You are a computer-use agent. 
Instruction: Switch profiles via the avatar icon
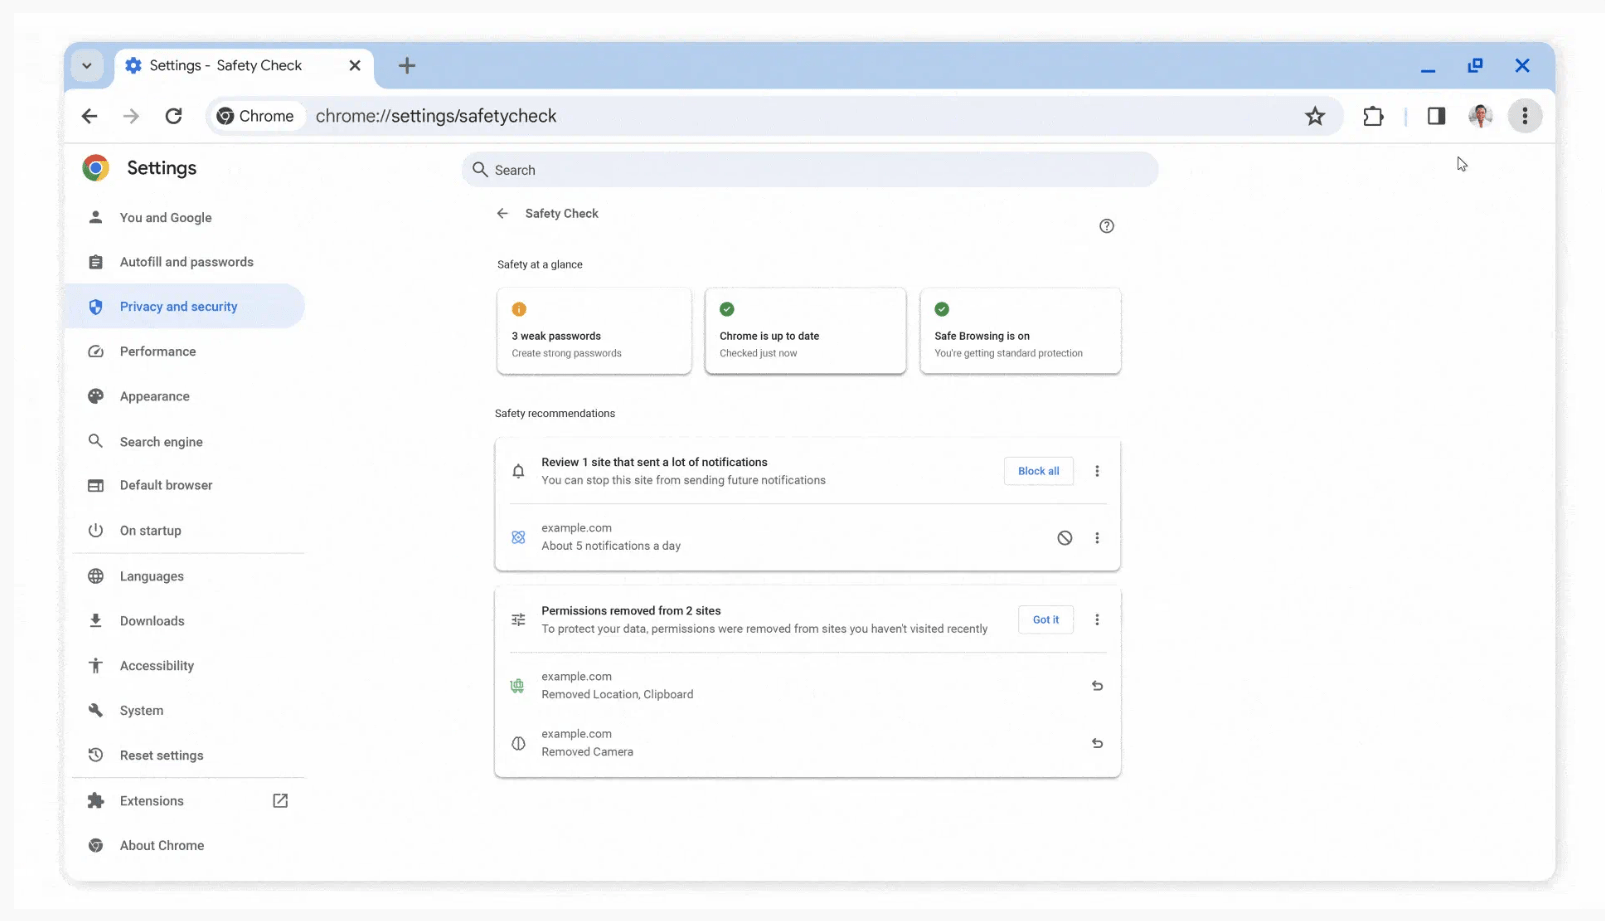pyautogui.click(x=1480, y=116)
